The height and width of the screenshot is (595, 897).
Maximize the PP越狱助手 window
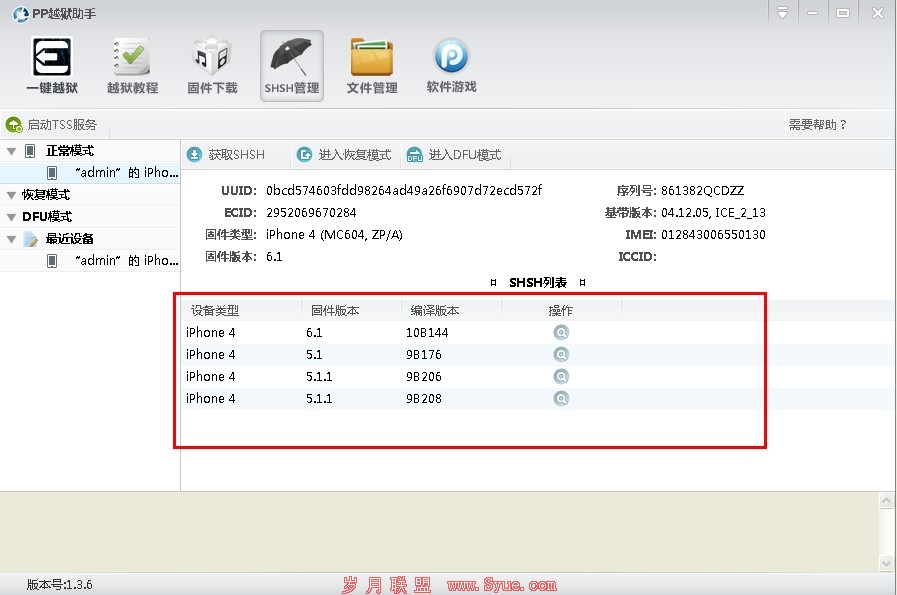(843, 13)
